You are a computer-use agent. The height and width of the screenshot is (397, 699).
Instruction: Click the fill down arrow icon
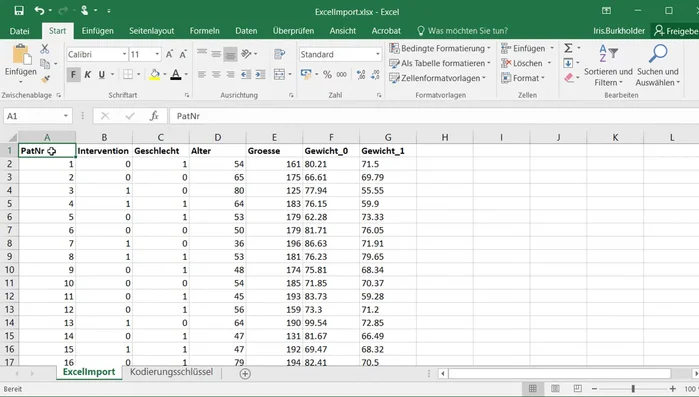click(x=568, y=63)
